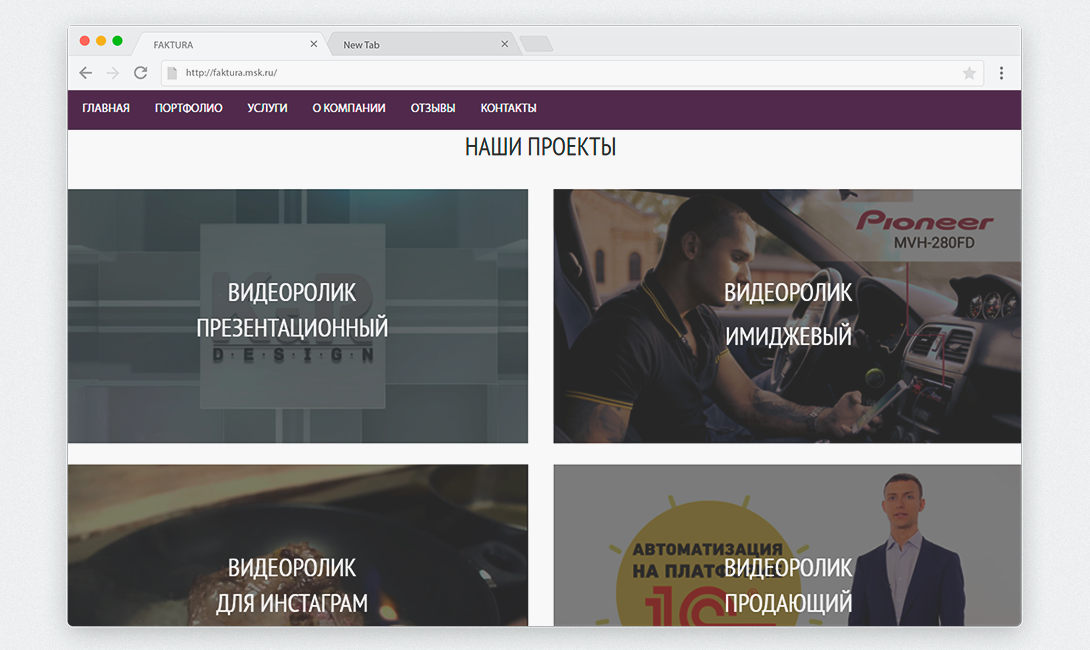Close the New Tab tab
1090x650 pixels.
coord(505,44)
